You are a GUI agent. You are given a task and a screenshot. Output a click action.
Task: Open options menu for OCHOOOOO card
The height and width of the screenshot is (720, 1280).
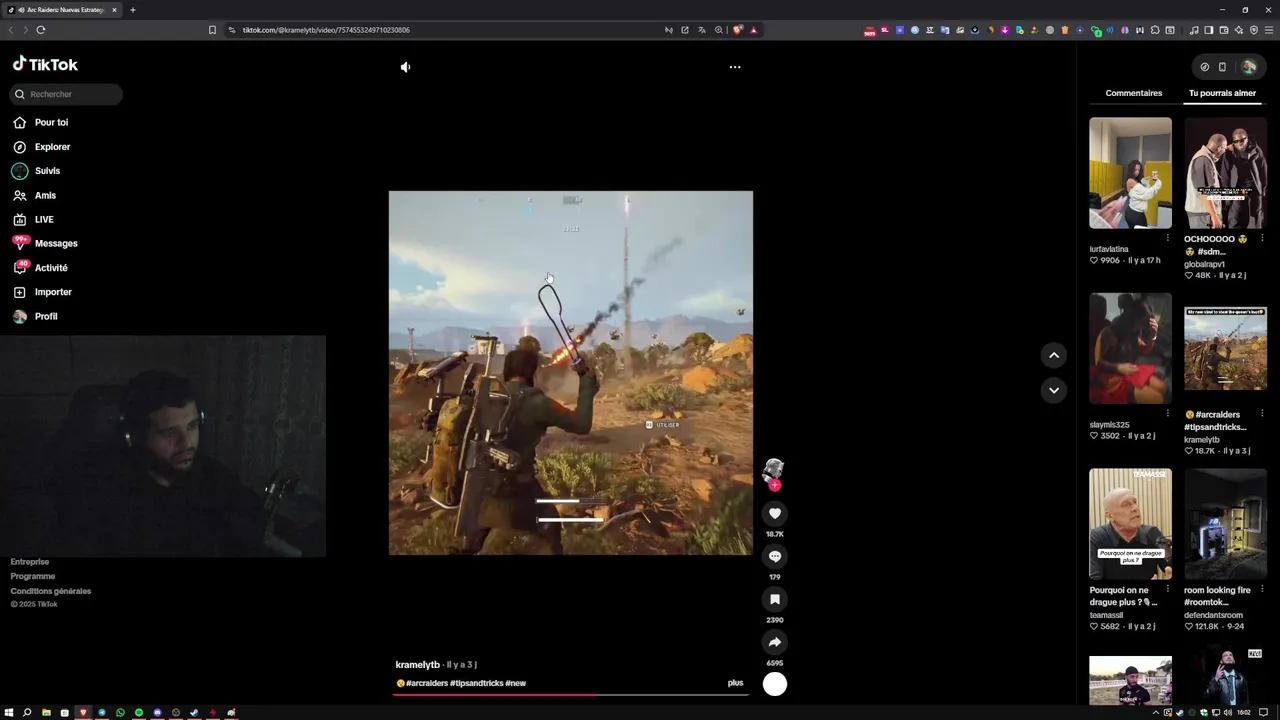click(x=1262, y=238)
